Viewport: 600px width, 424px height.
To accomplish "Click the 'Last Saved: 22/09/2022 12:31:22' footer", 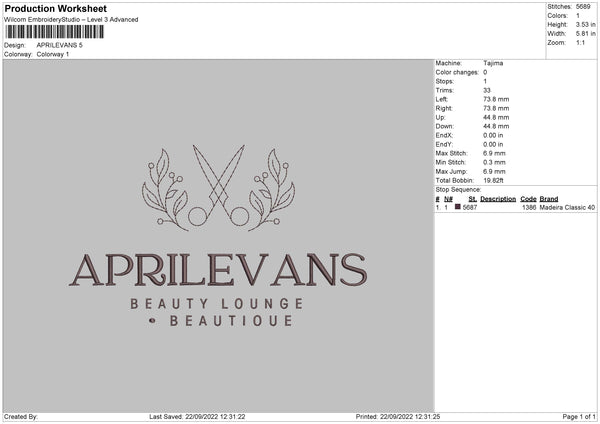I will [x=197, y=417].
